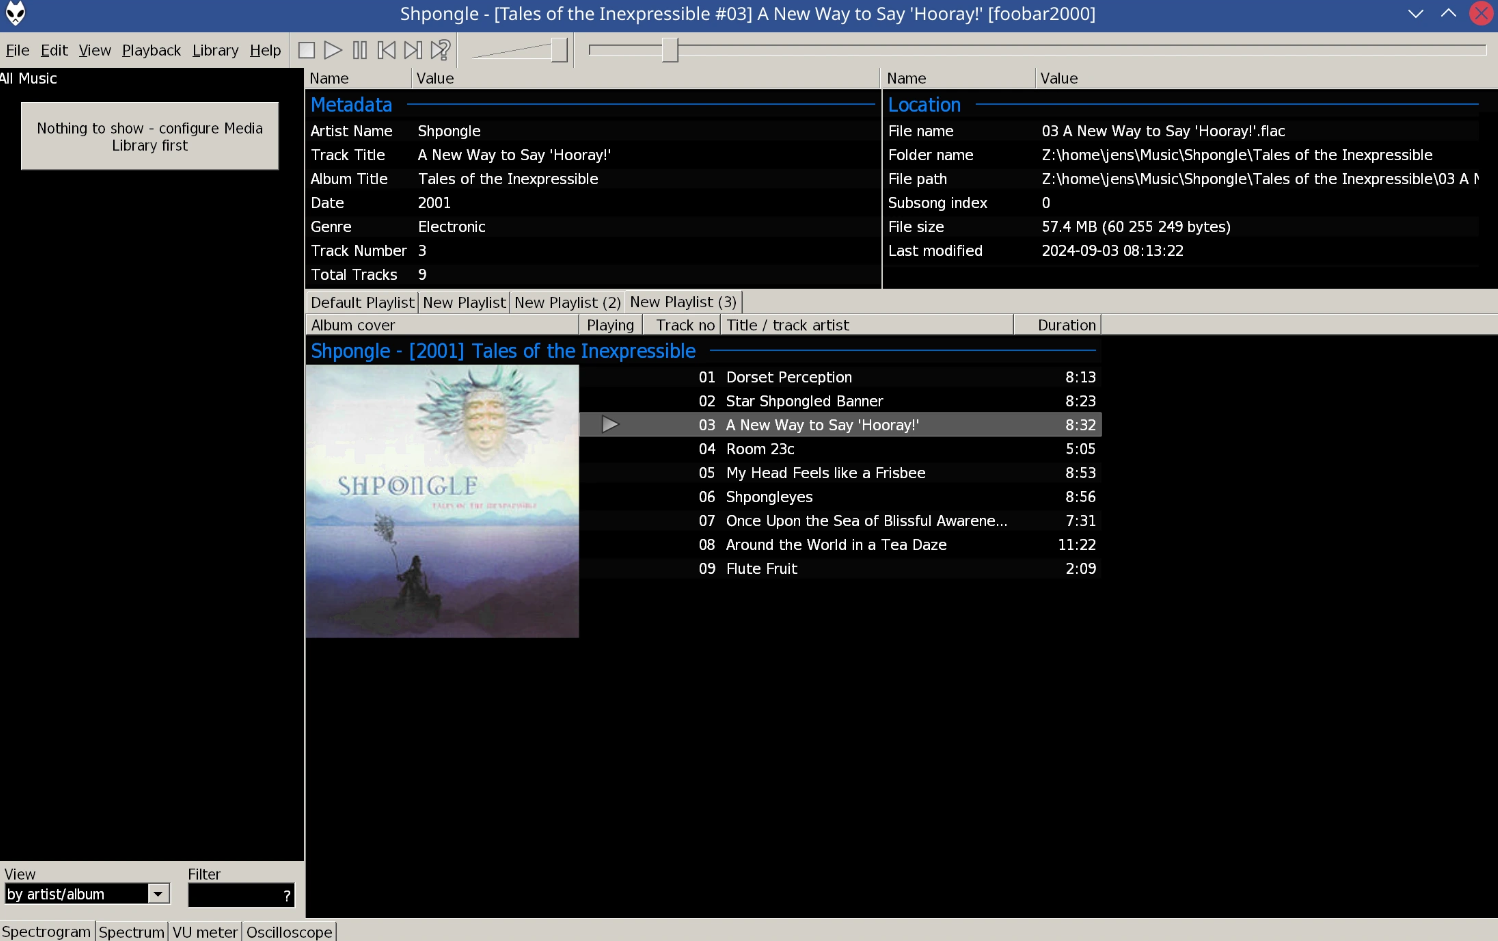Select track 'A New Way to Say Hooray!'
This screenshot has height=941, width=1498.
(822, 425)
